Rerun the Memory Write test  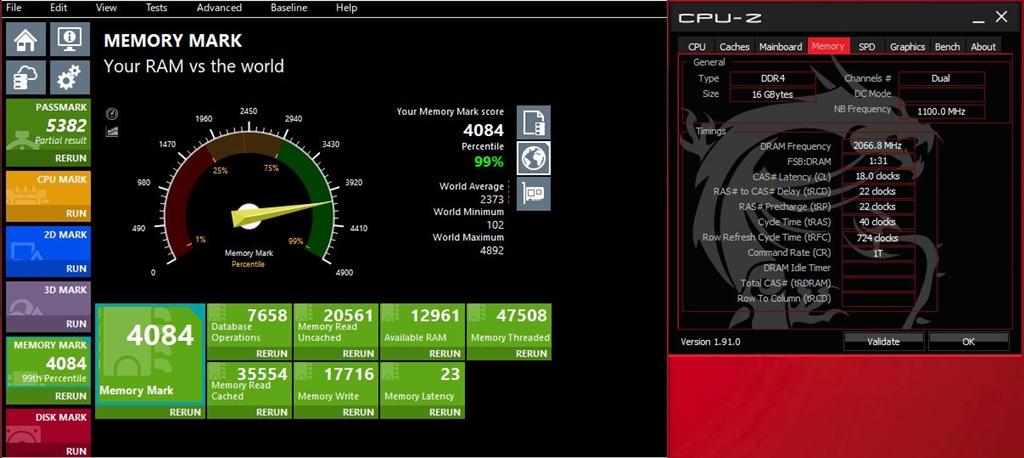(x=359, y=412)
